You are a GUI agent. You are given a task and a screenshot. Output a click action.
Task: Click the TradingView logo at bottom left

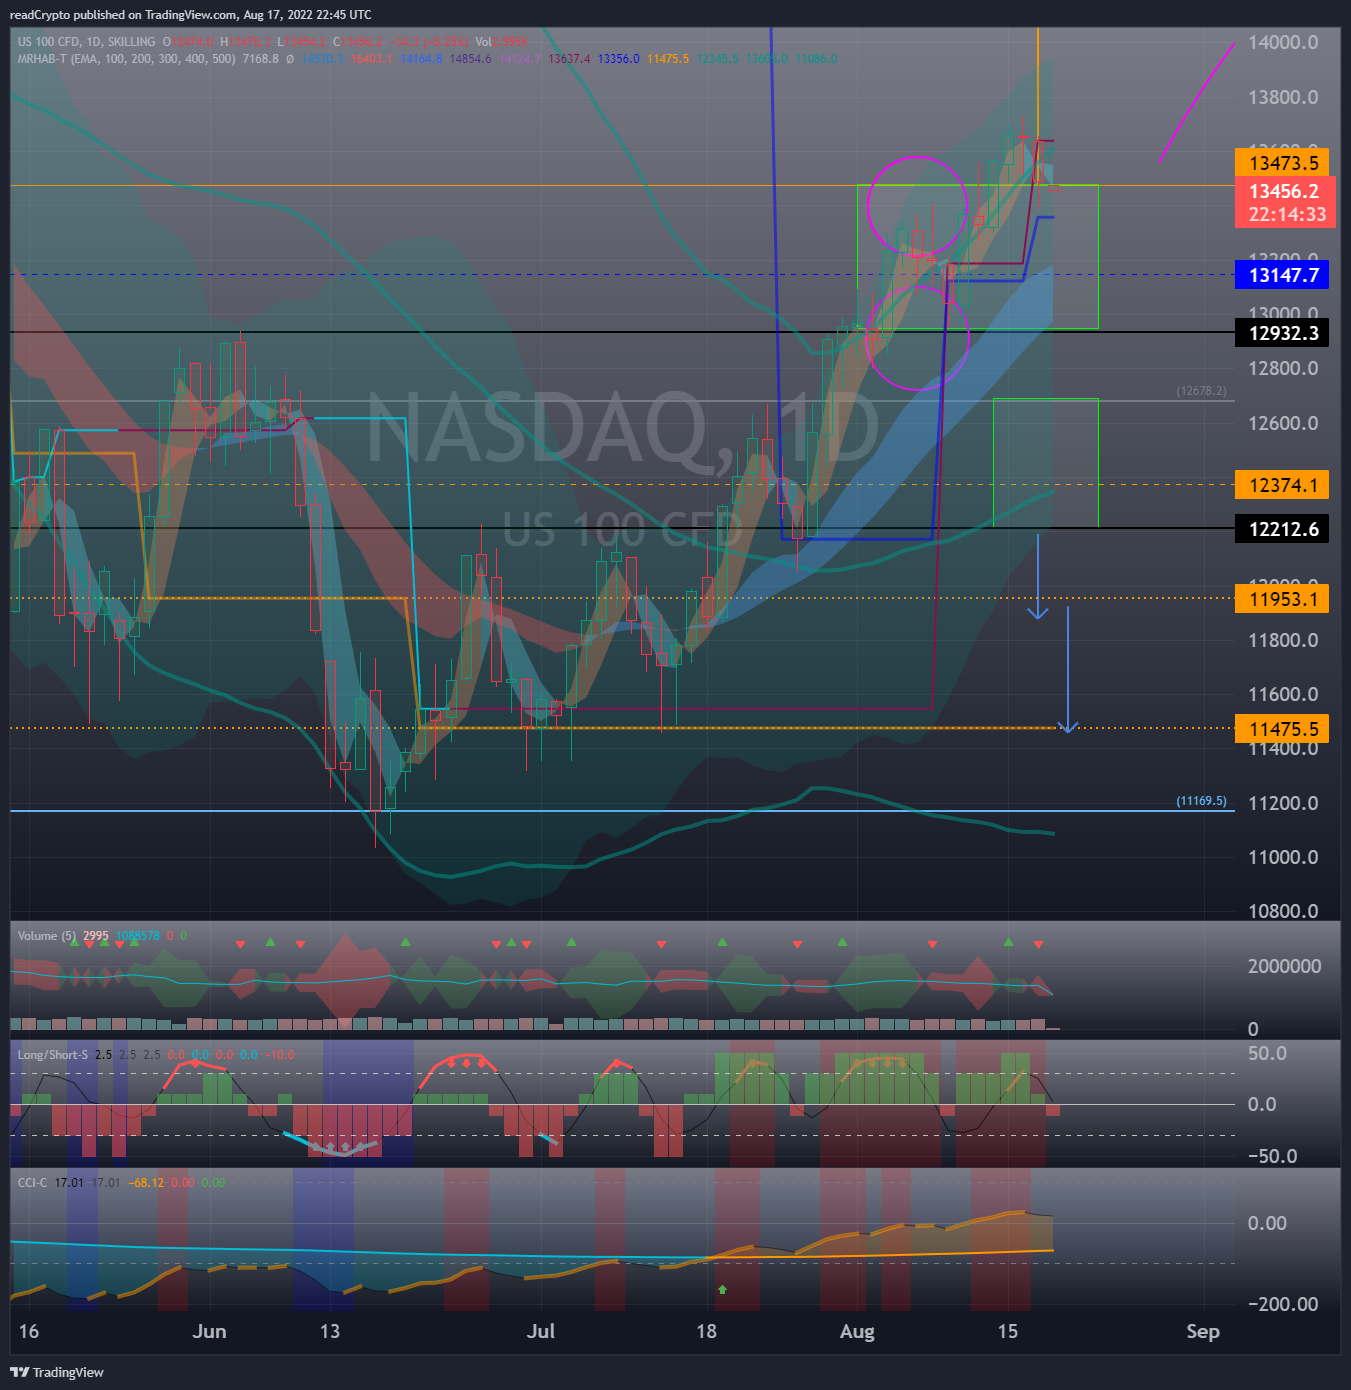[x=57, y=1372]
